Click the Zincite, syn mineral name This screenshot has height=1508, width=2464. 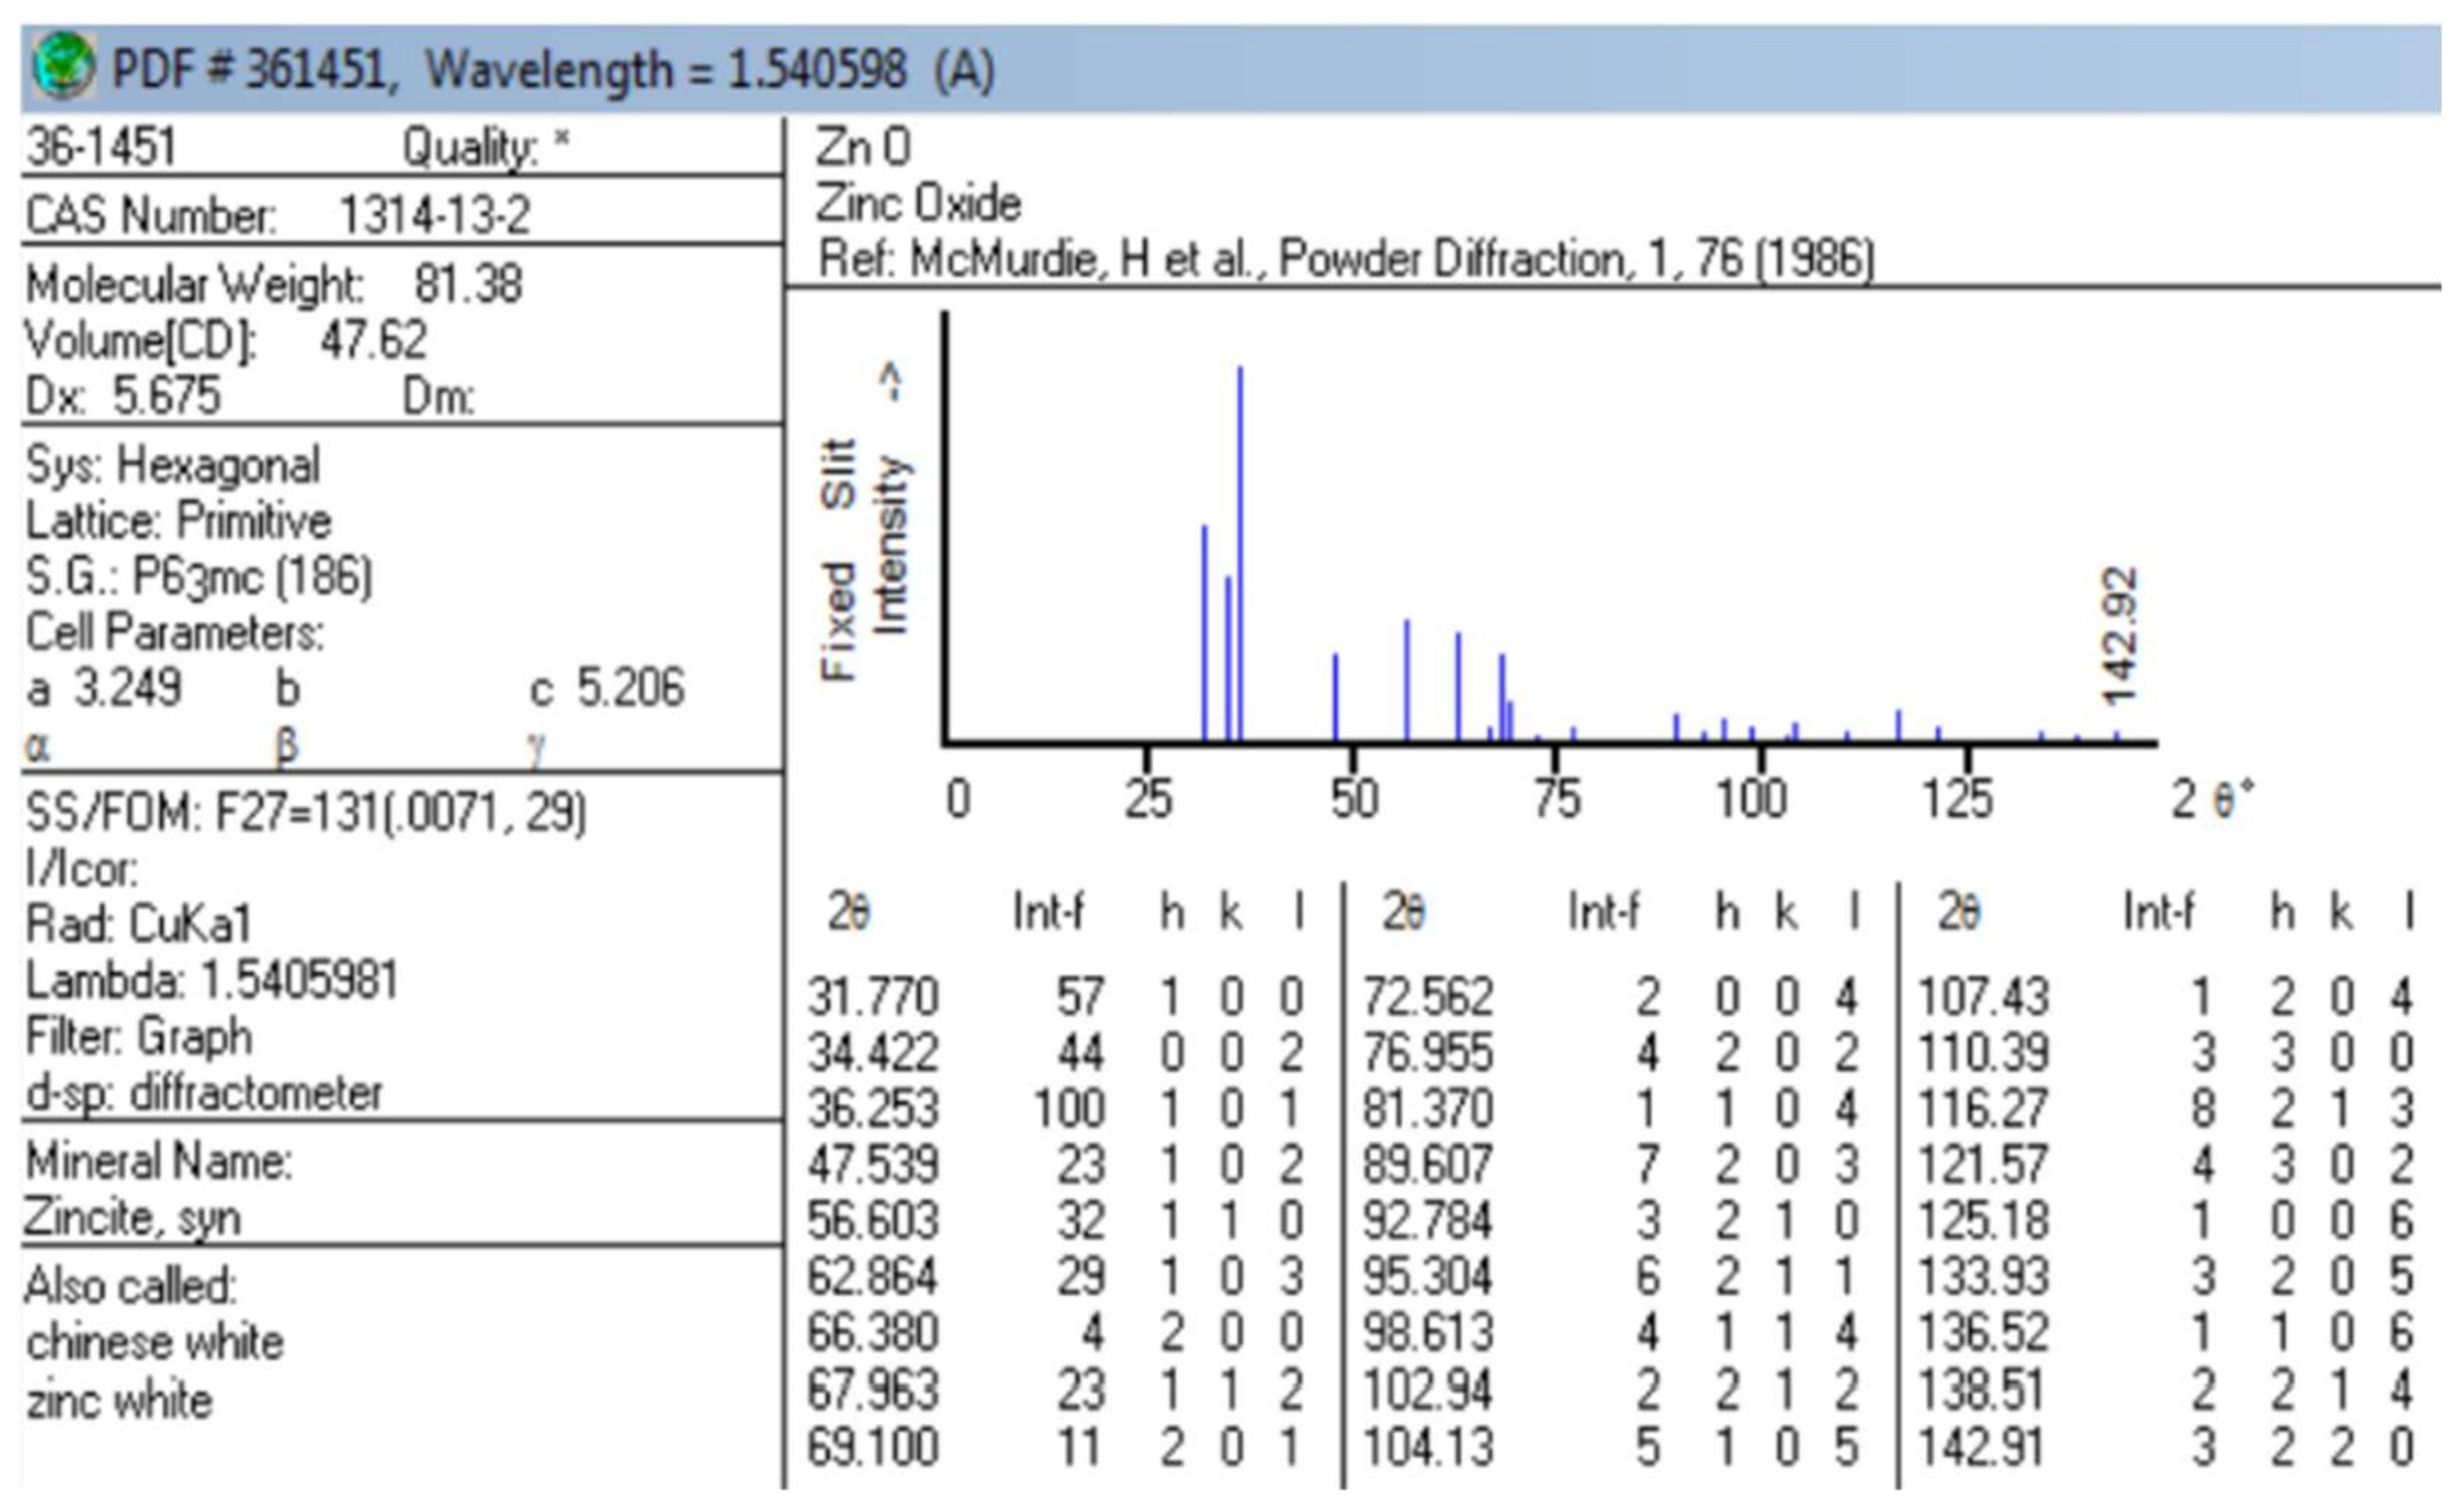click(x=132, y=1218)
